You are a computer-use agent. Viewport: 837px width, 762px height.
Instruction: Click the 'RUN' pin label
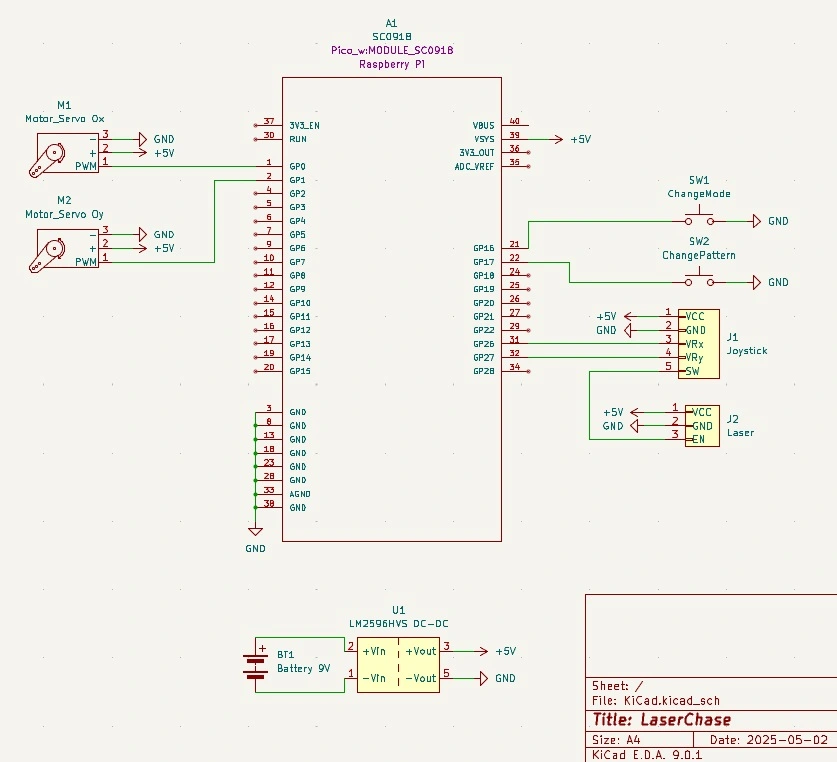pyautogui.click(x=298, y=139)
